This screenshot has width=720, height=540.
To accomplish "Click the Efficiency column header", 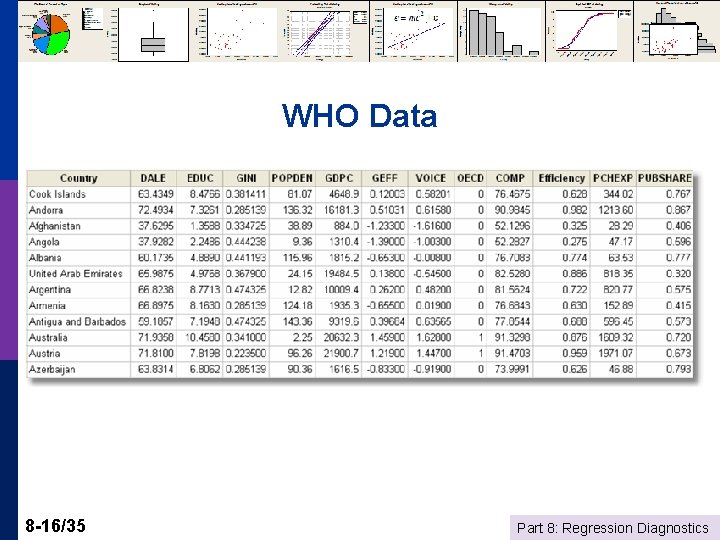I will [562, 178].
